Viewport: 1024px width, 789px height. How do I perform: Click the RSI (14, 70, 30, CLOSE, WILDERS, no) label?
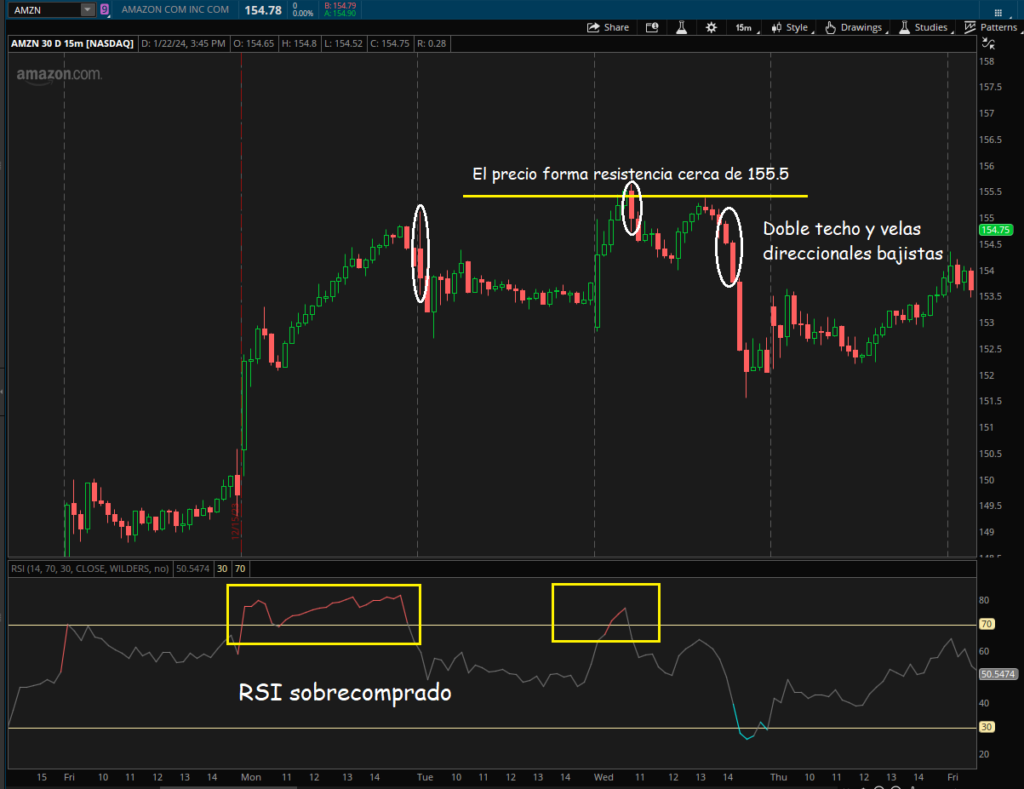click(x=90, y=569)
